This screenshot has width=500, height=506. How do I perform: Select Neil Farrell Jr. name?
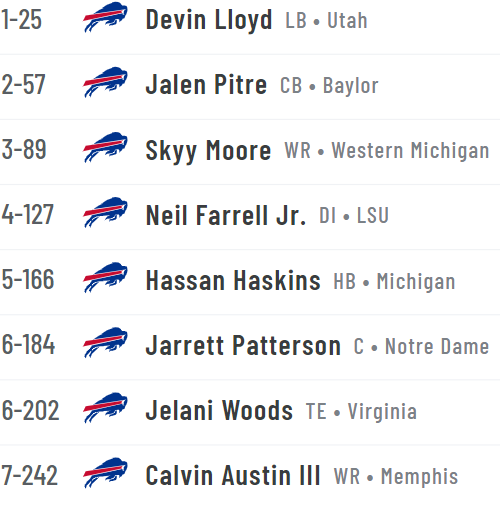226,215
